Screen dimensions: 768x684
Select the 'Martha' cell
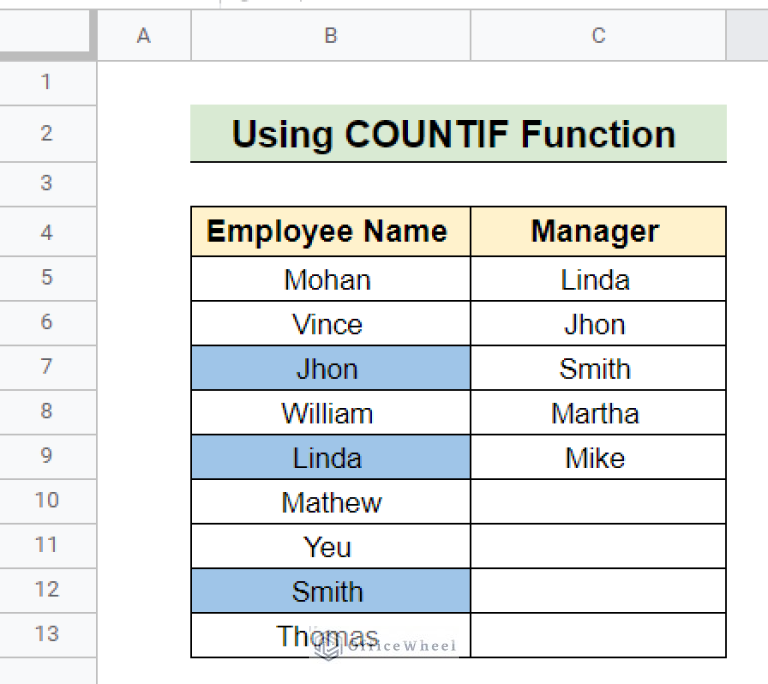pyautogui.click(x=598, y=412)
